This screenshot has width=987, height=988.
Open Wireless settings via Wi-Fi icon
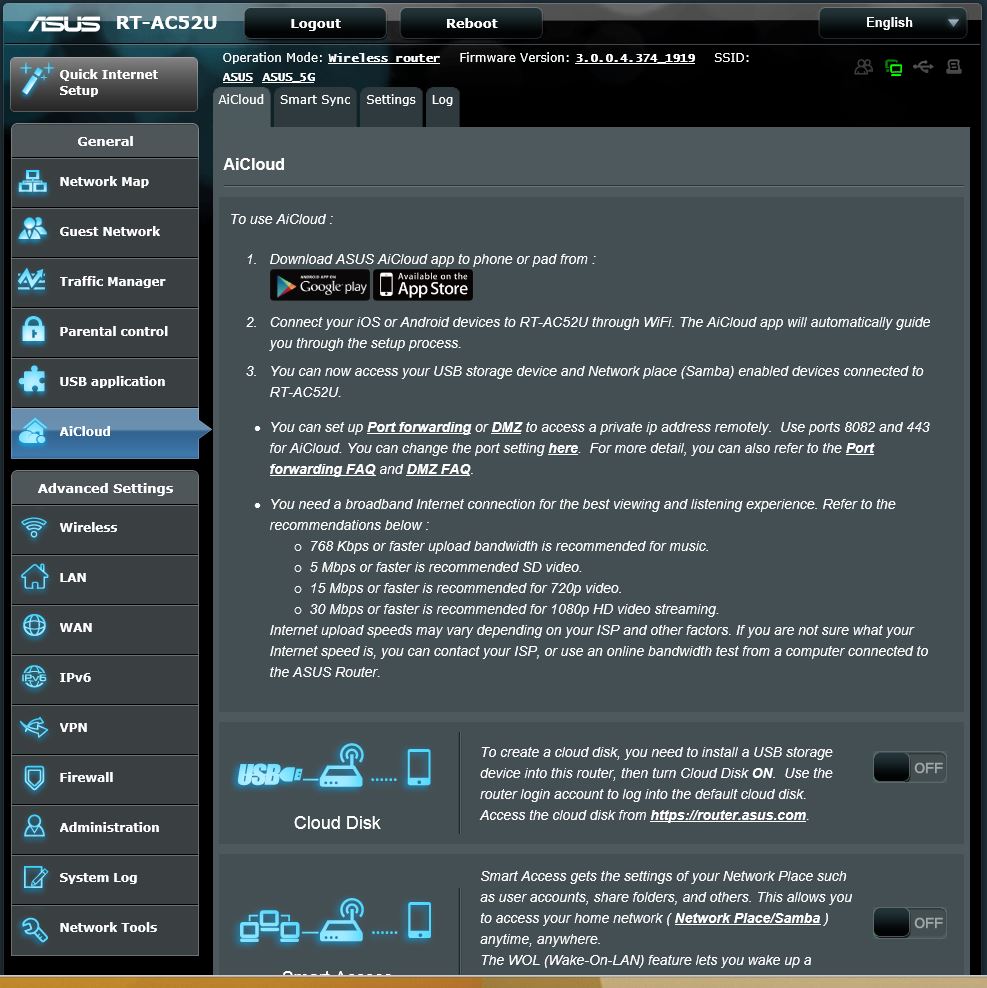pyautogui.click(x=33, y=527)
